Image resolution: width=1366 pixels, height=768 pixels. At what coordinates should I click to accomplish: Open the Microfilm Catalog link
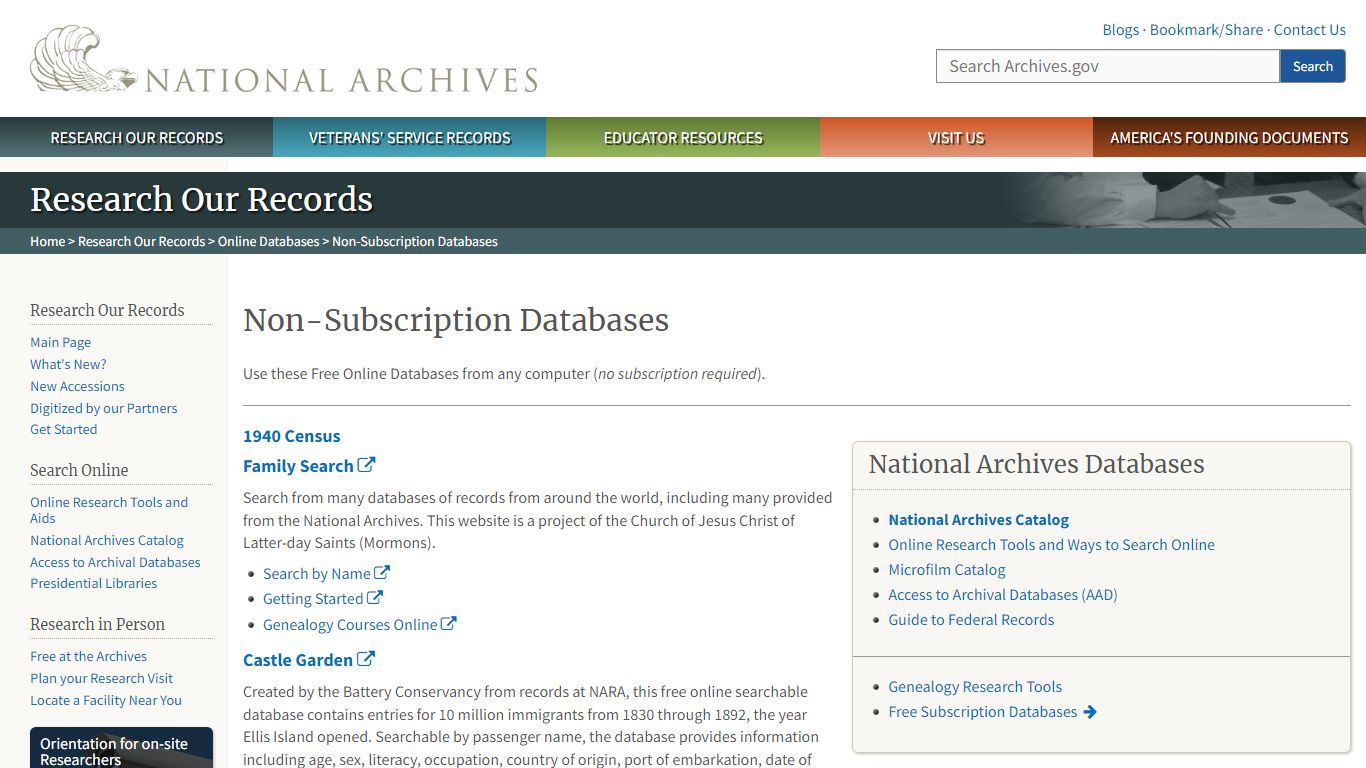pos(946,570)
